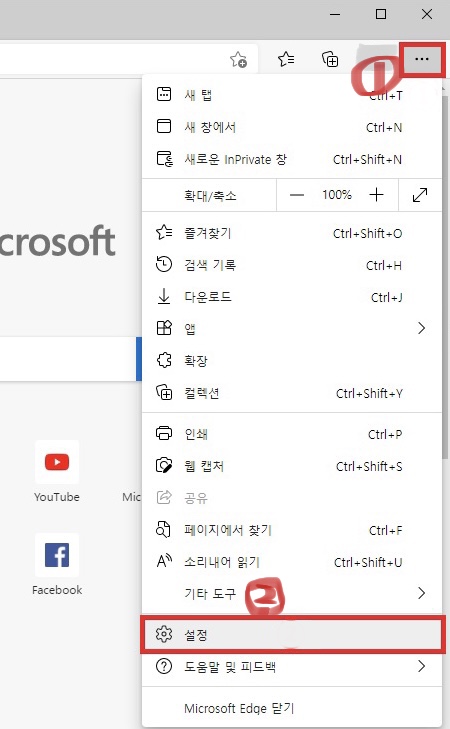Screen dimensions: 450x729
Task: Click the InPrivate window icon
Action: pos(164,159)
